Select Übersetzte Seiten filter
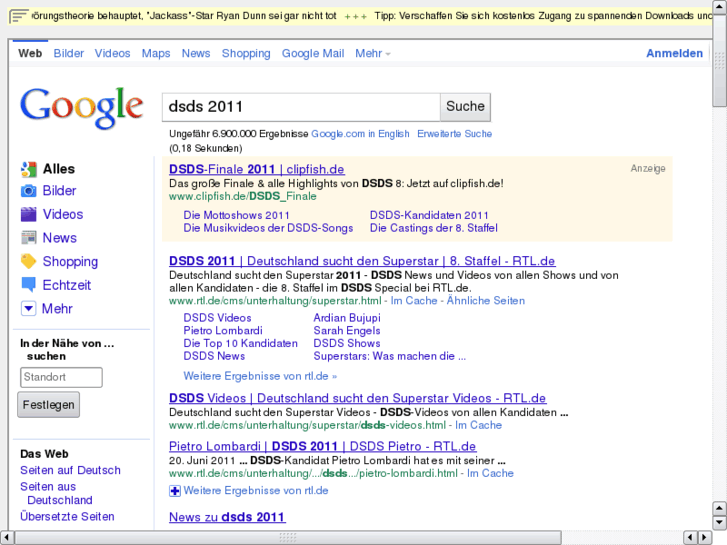 click(x=67, y=517)
